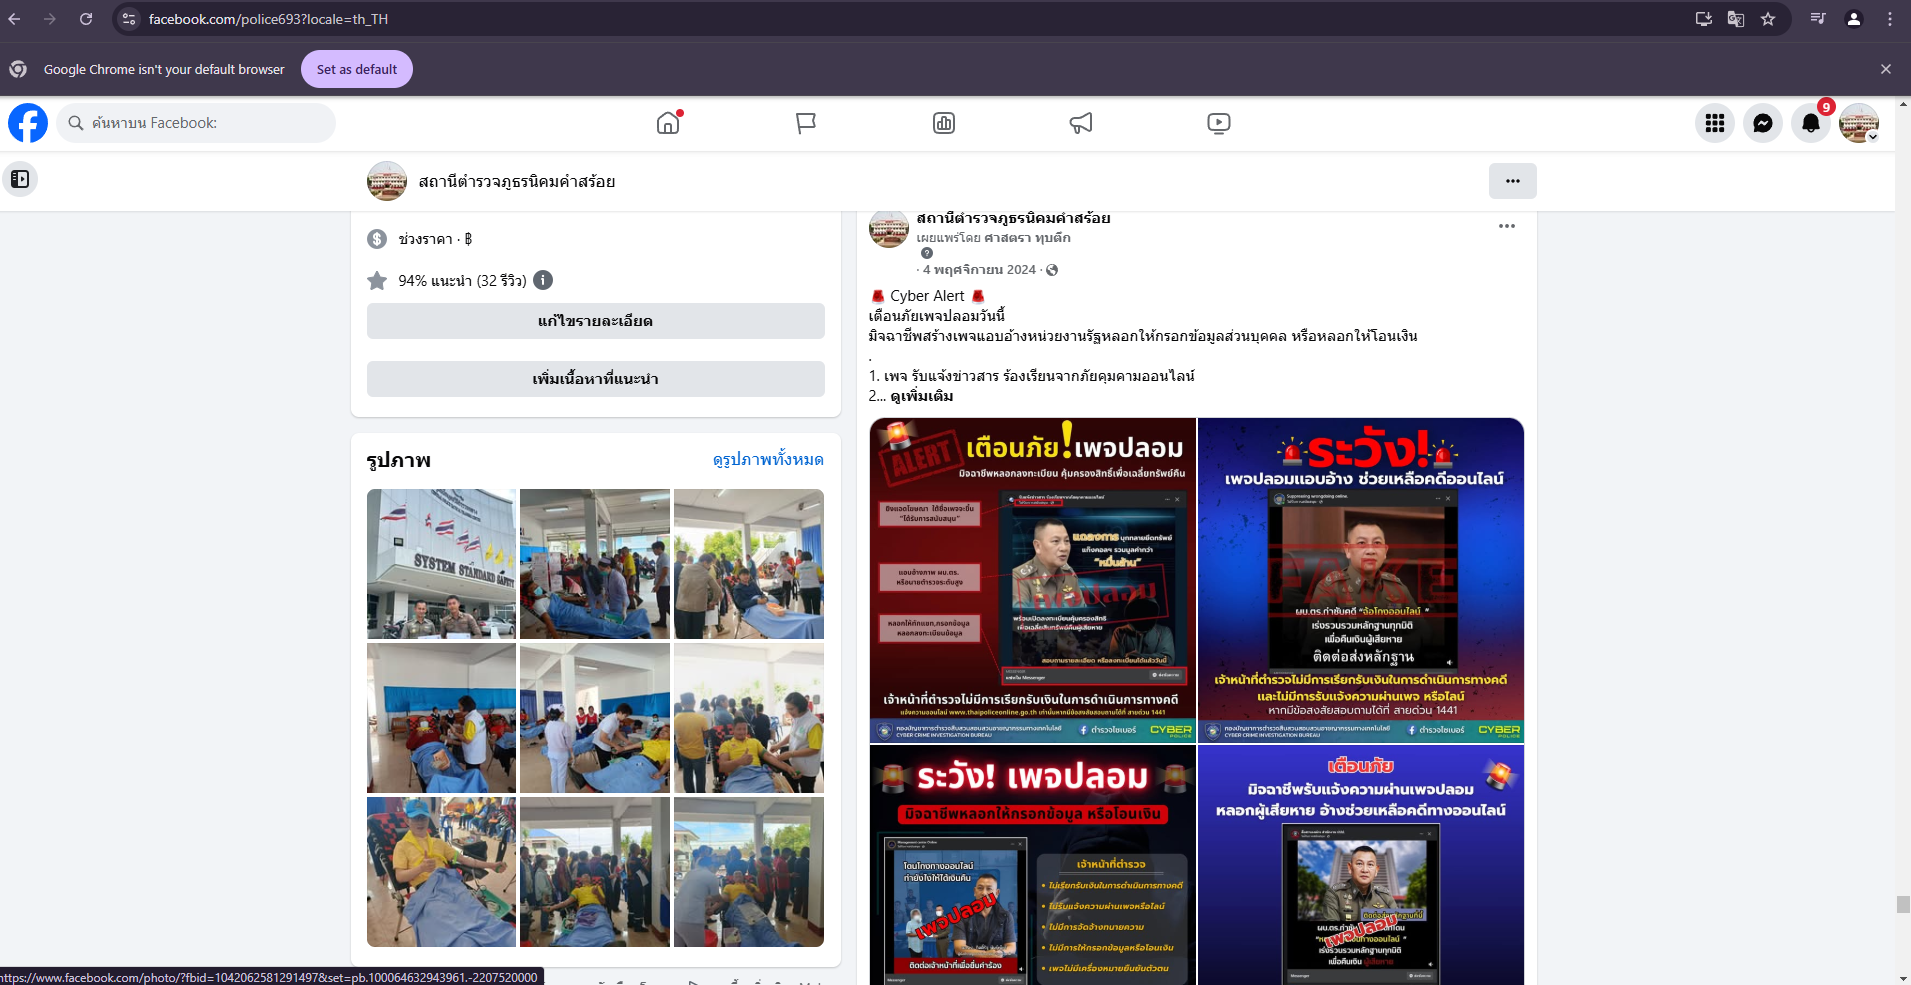Expand the post text with ดูเพิ่มเติม
The image size is (1911, 985).
point(921,396)
